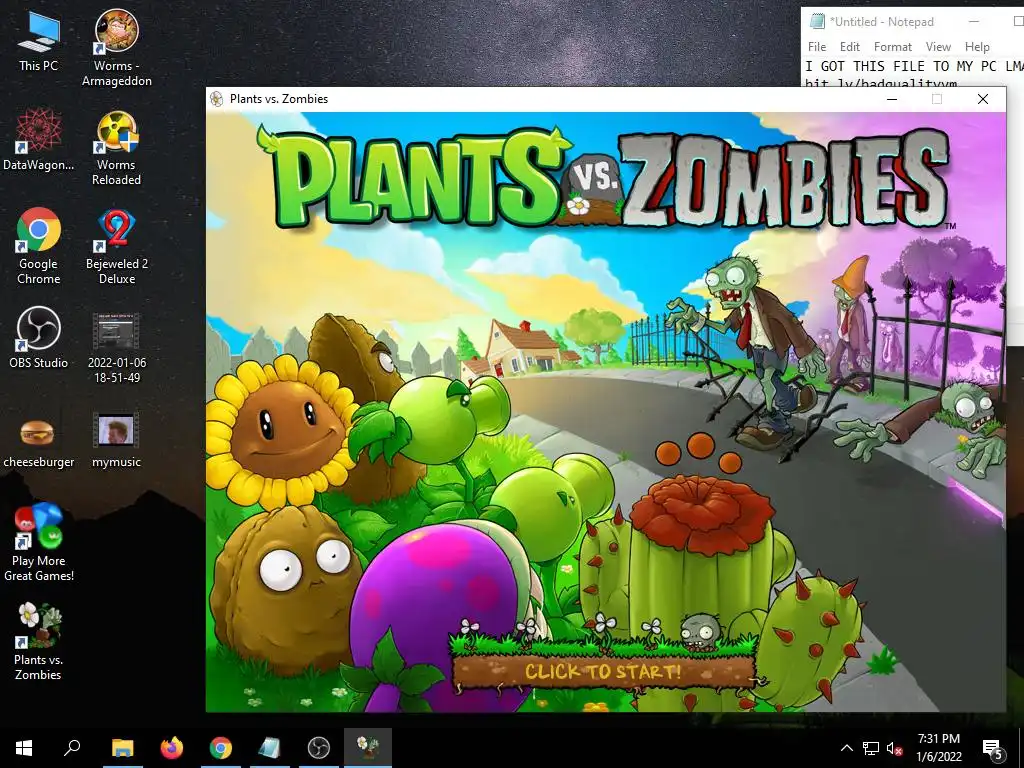Viewport: 1024px width, 768px height.
Task: Switch to Notepad taskbar button
Action: click(270, 748)
